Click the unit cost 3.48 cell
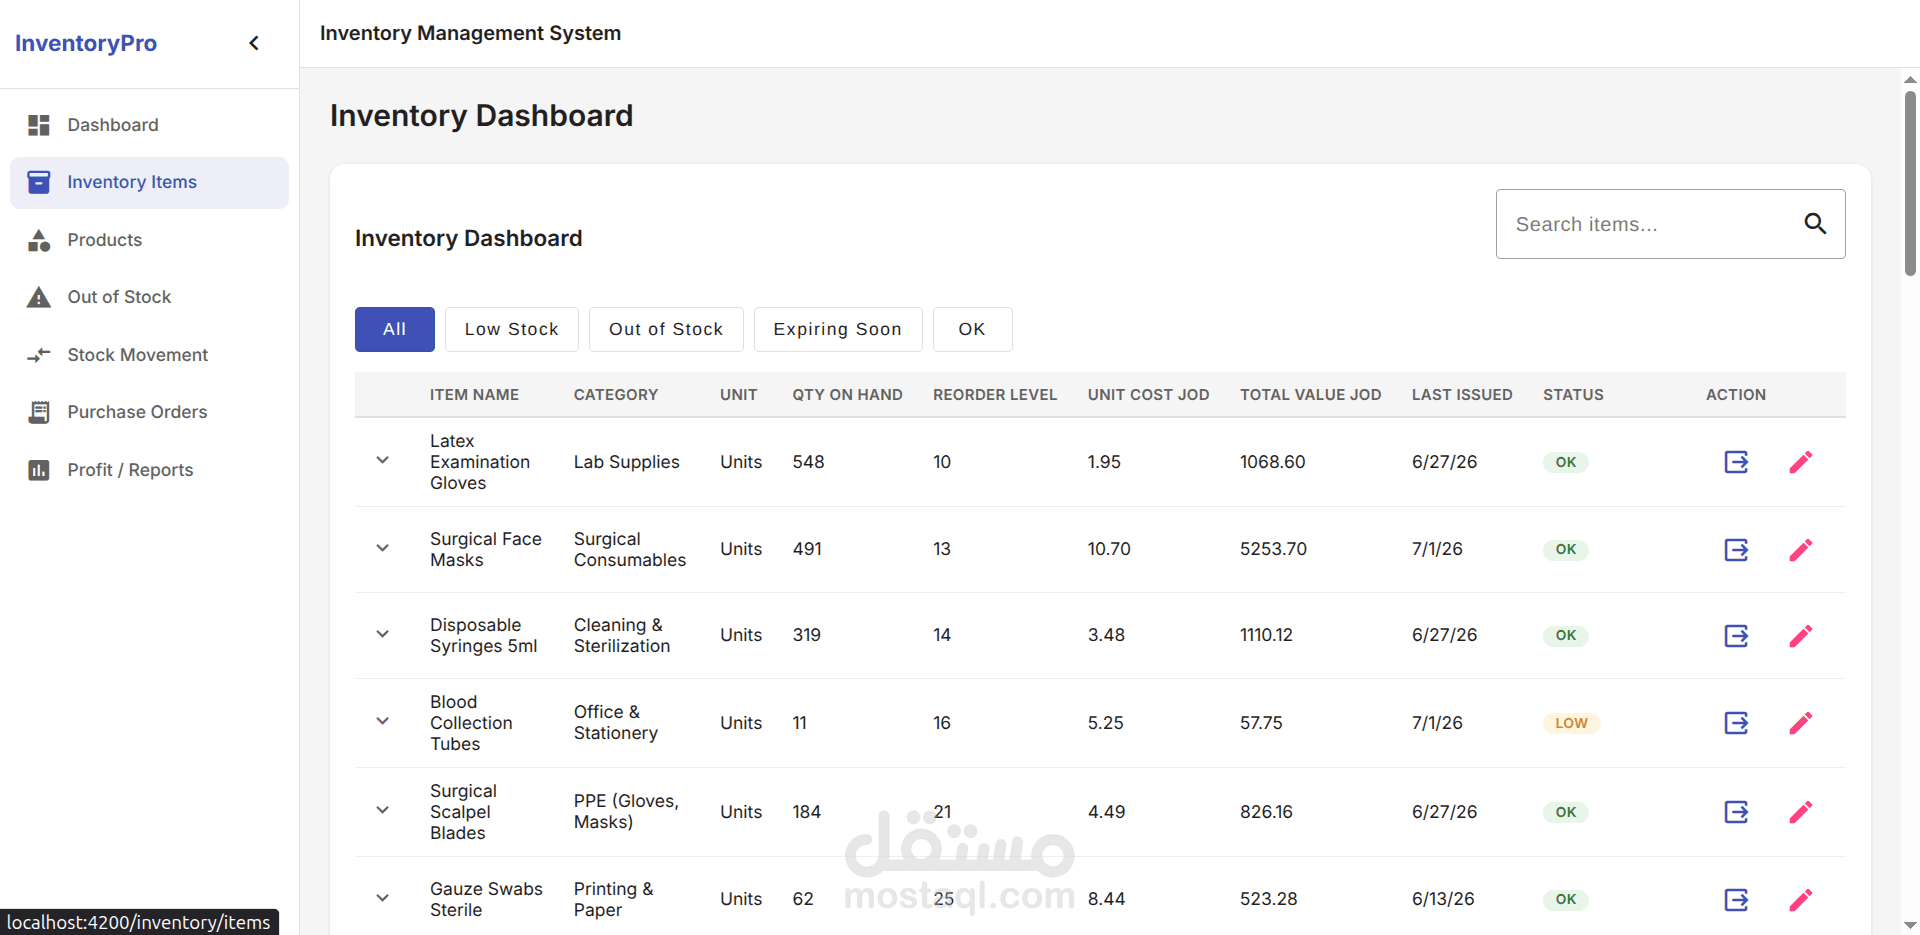Image resolution: width=1920 pixels, height=935 pixels. click(x=1107, y=635)
